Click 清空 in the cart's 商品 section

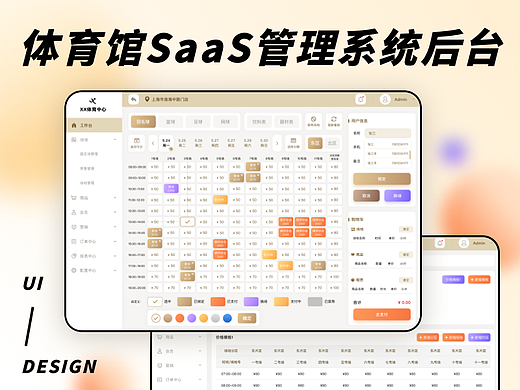point(406,254)
